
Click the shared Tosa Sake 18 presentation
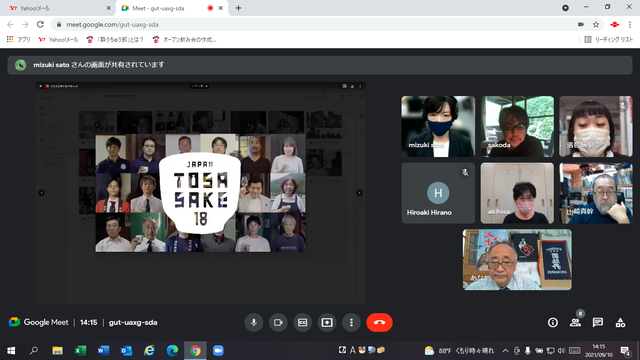coord(200,193)
